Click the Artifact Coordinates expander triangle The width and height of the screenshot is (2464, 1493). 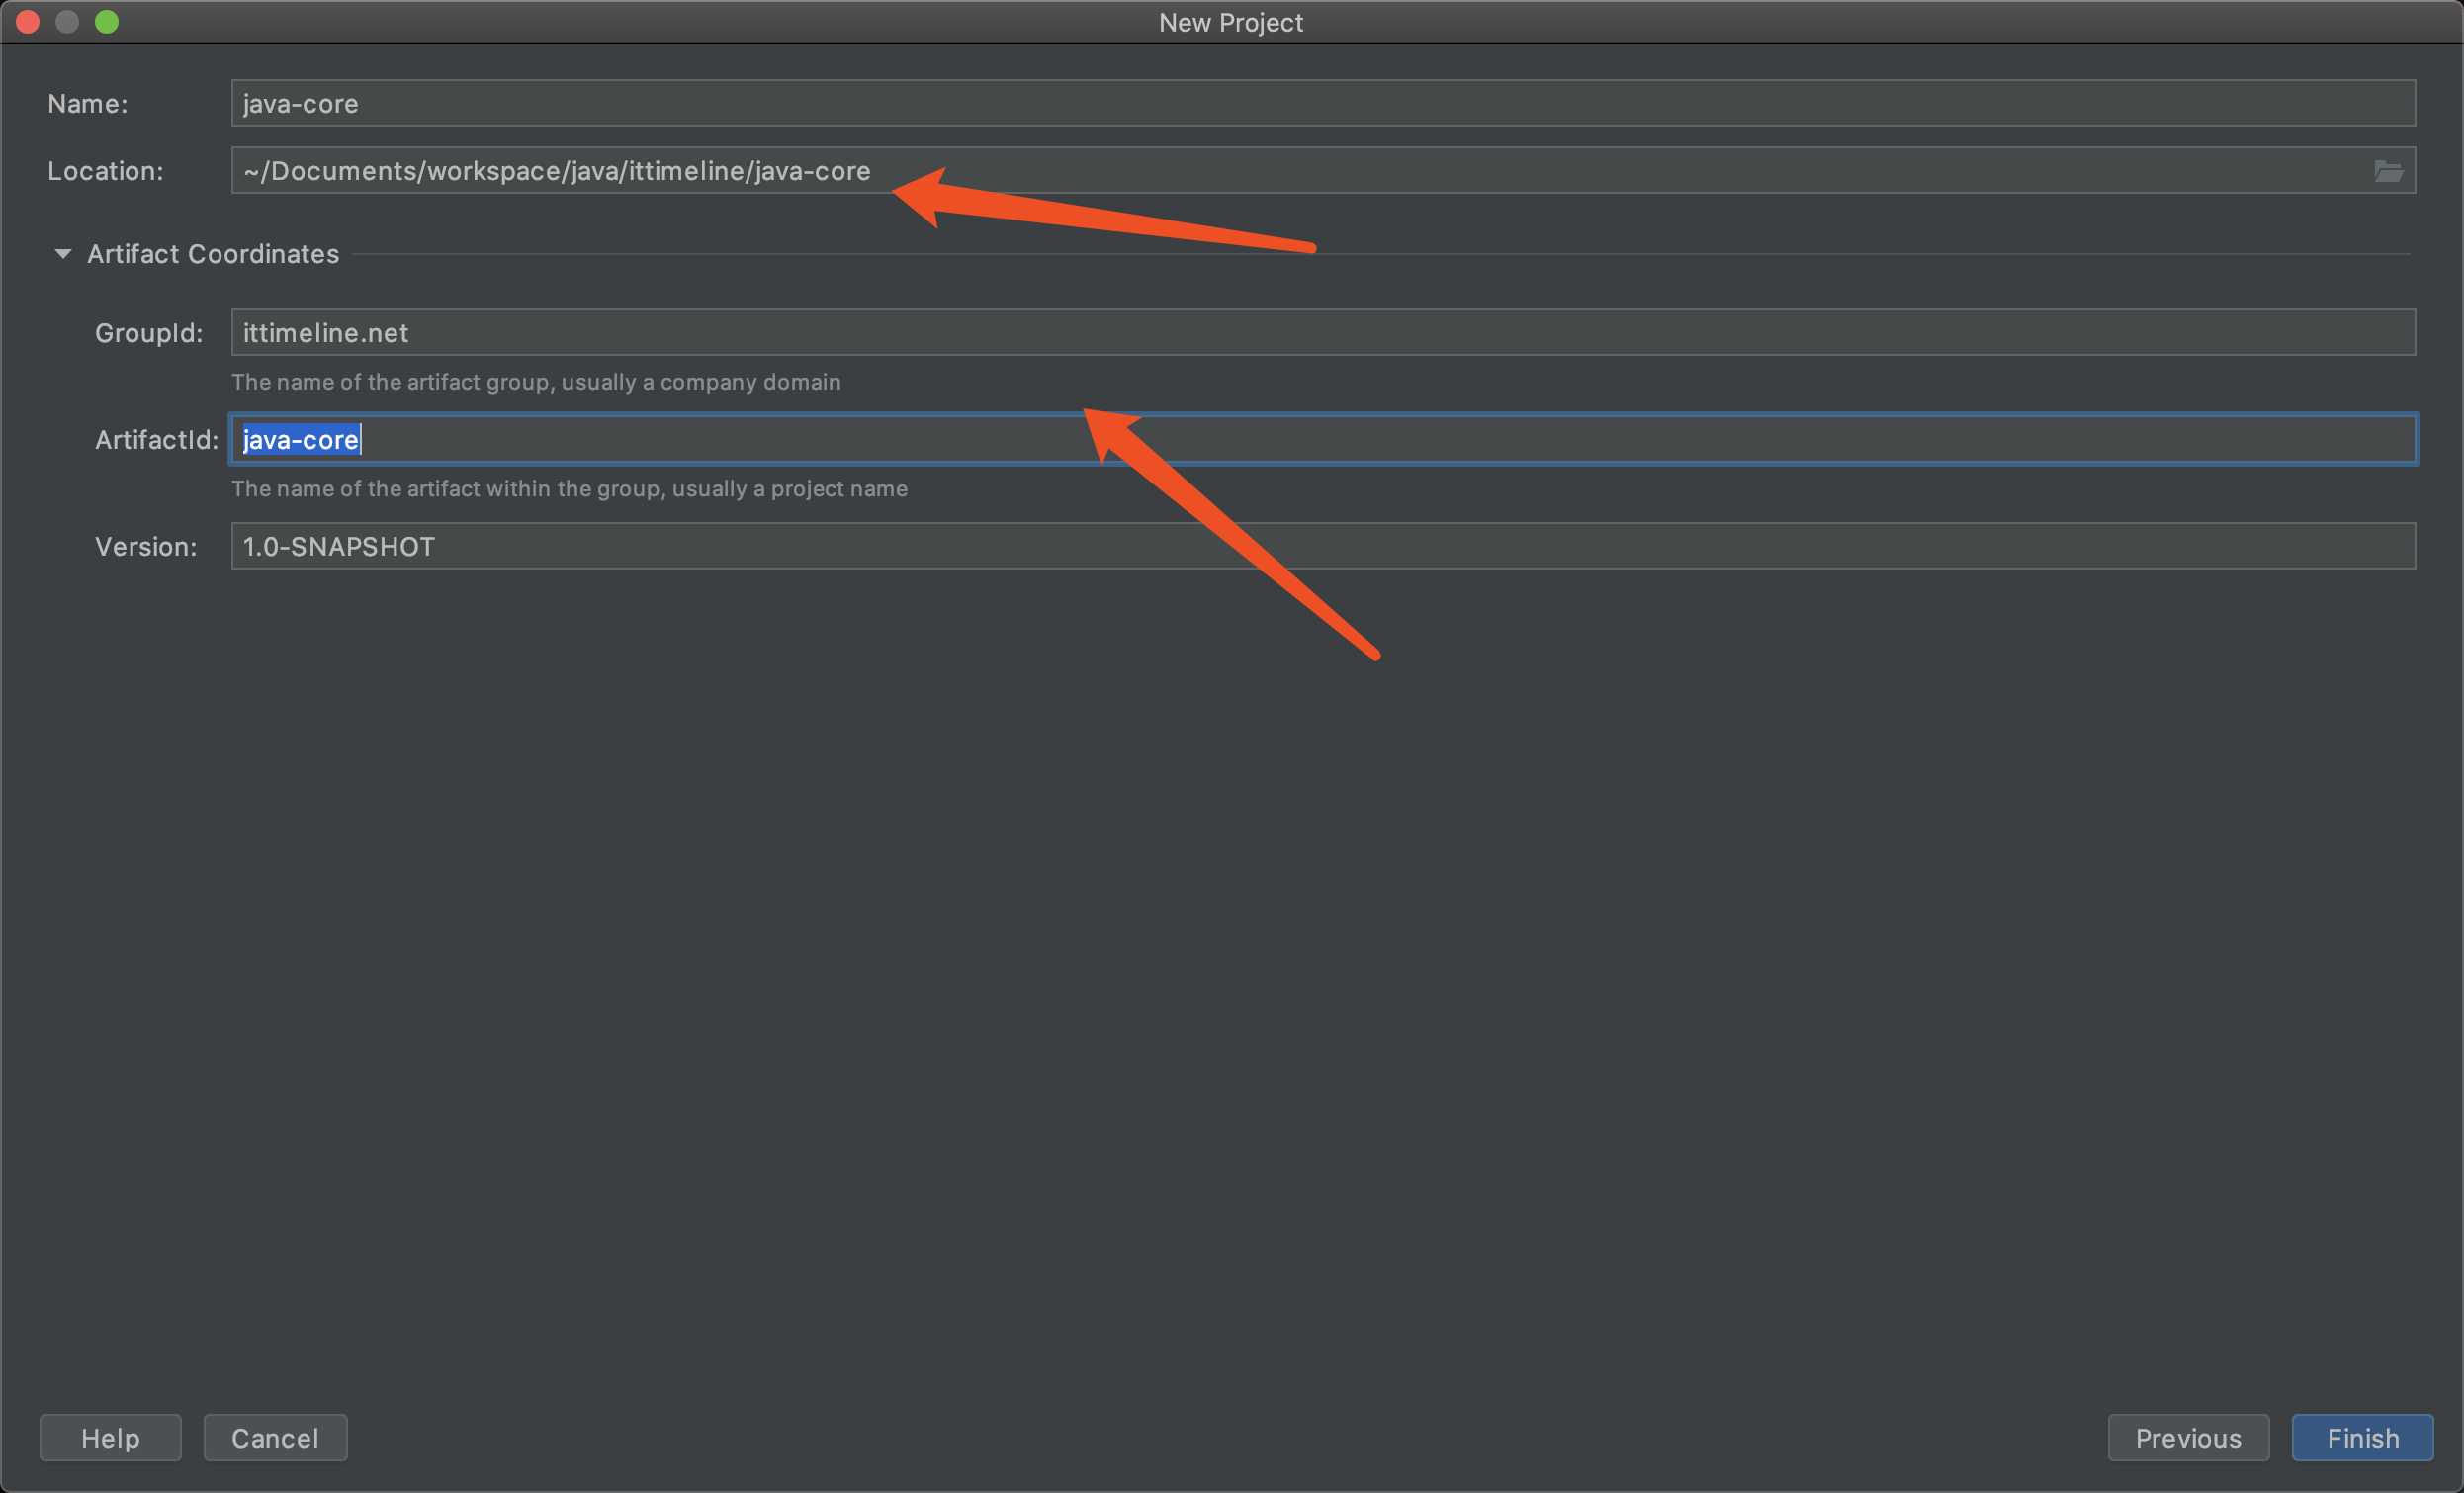point(61,253)
